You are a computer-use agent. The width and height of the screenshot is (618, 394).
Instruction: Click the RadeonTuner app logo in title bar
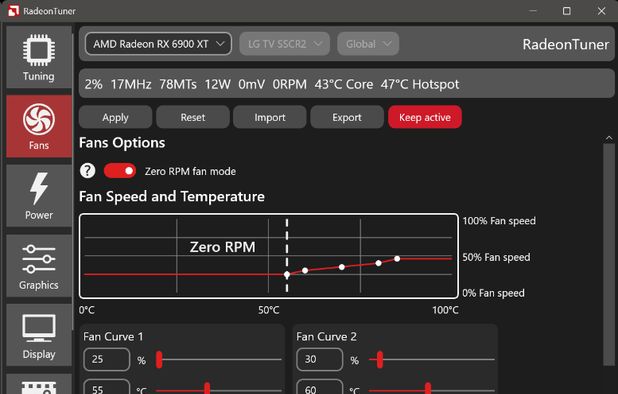pos(14,11)
